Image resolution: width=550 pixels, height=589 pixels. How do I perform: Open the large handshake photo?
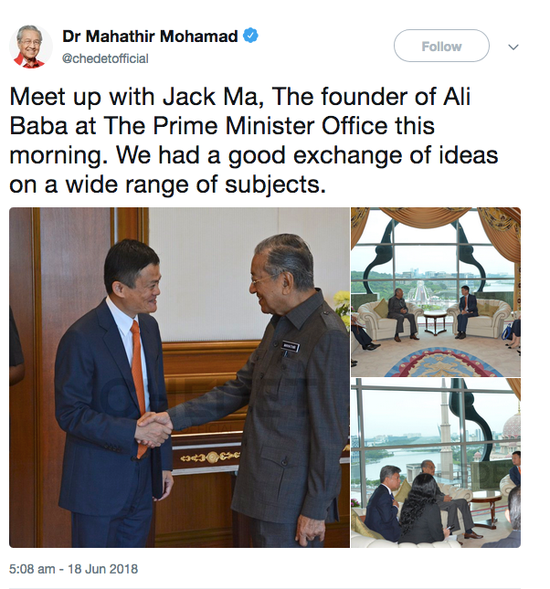[179, 377]
